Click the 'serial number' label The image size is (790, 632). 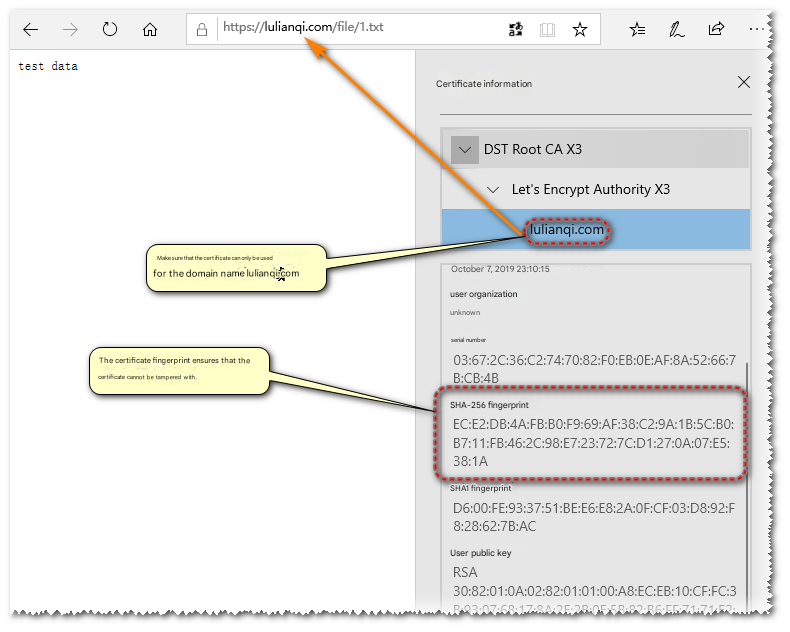coord(468,340)
